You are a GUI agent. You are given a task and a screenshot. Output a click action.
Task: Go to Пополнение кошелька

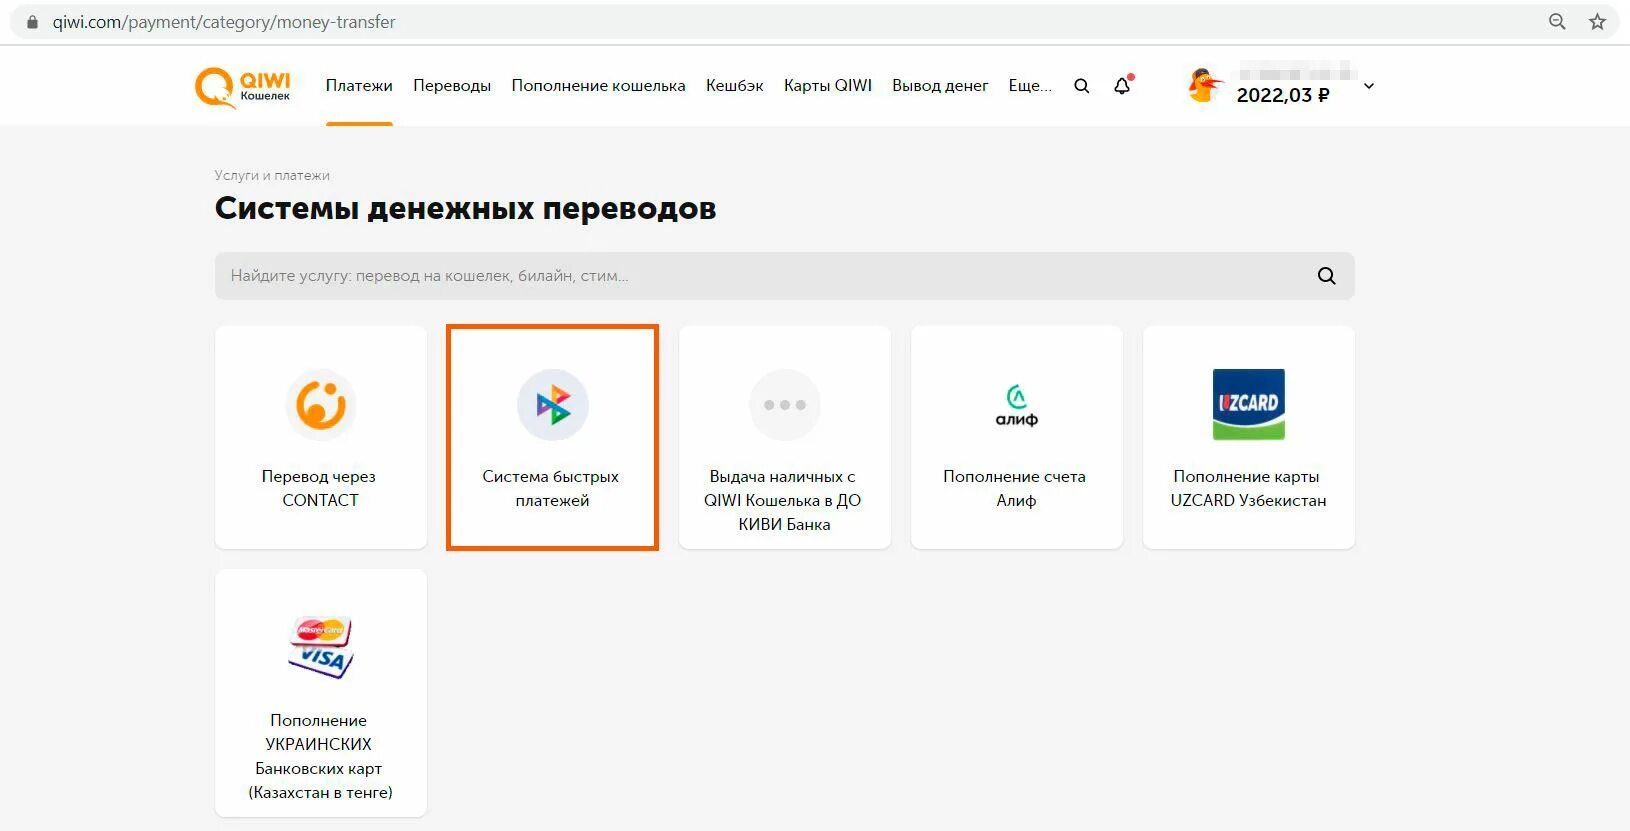coord(598,86)
